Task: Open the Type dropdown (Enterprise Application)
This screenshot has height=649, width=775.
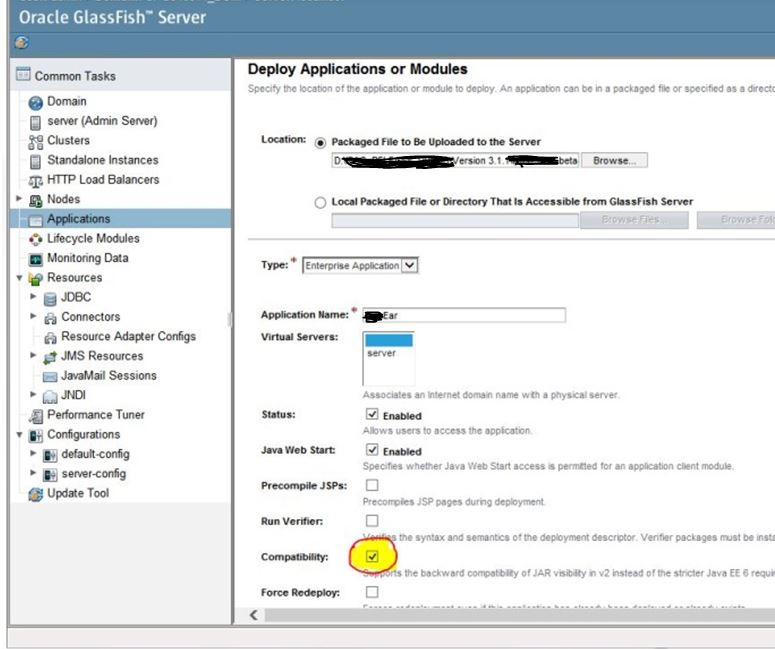Action: pos(360,265)
